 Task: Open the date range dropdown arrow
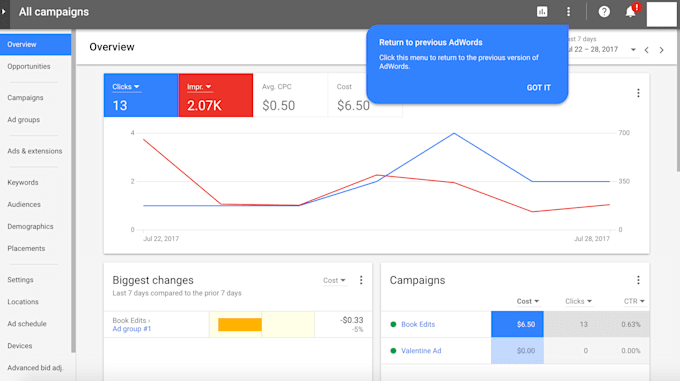[633, 50]
